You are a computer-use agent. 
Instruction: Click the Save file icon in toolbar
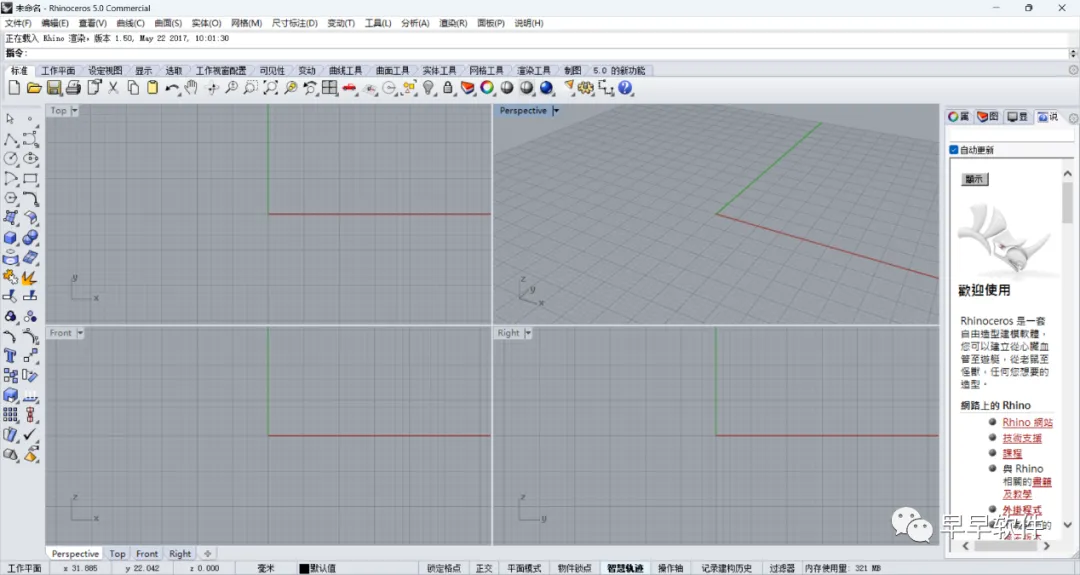click(54, 88)
